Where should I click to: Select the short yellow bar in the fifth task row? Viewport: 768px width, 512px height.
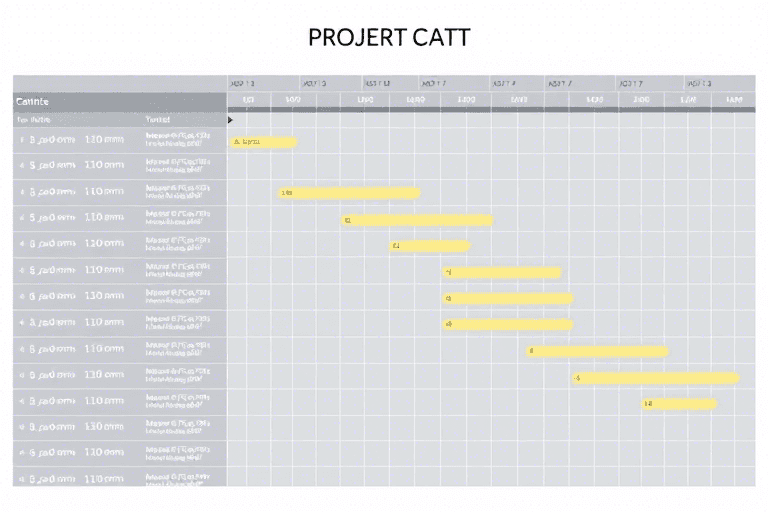pos(430,245)
